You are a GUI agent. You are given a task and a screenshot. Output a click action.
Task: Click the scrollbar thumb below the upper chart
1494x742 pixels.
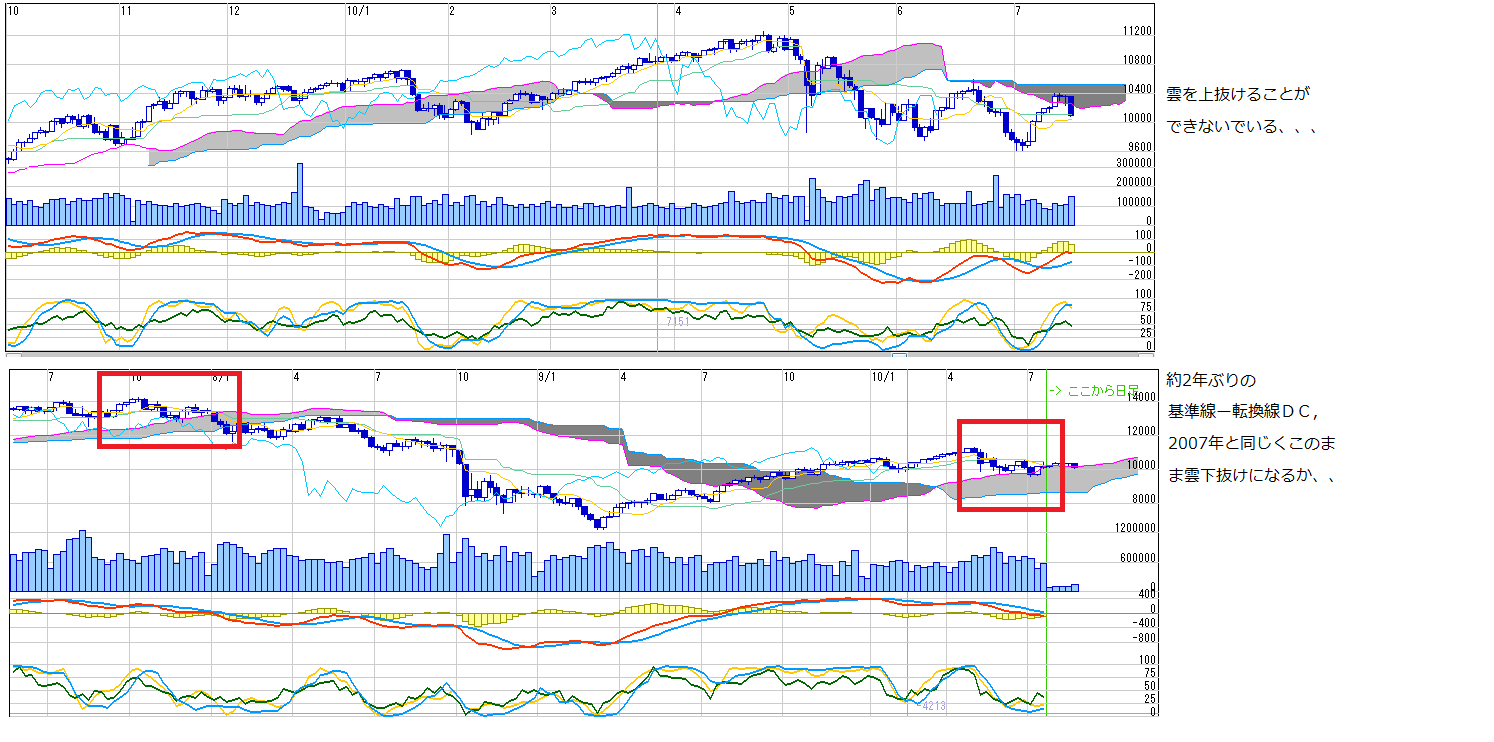click(899, 354)
